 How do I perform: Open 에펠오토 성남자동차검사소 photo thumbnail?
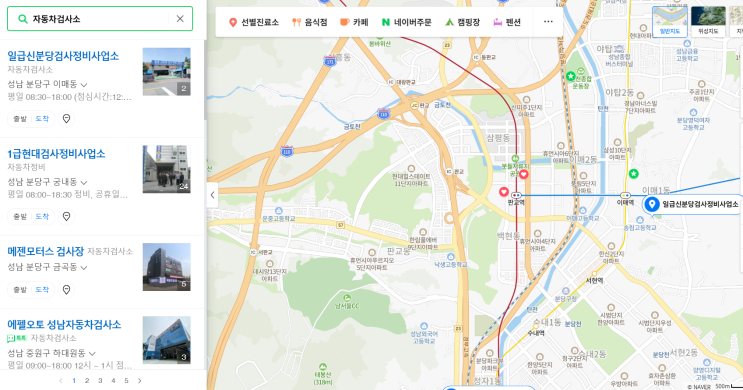pyautogui.click(x=167, y=340)
